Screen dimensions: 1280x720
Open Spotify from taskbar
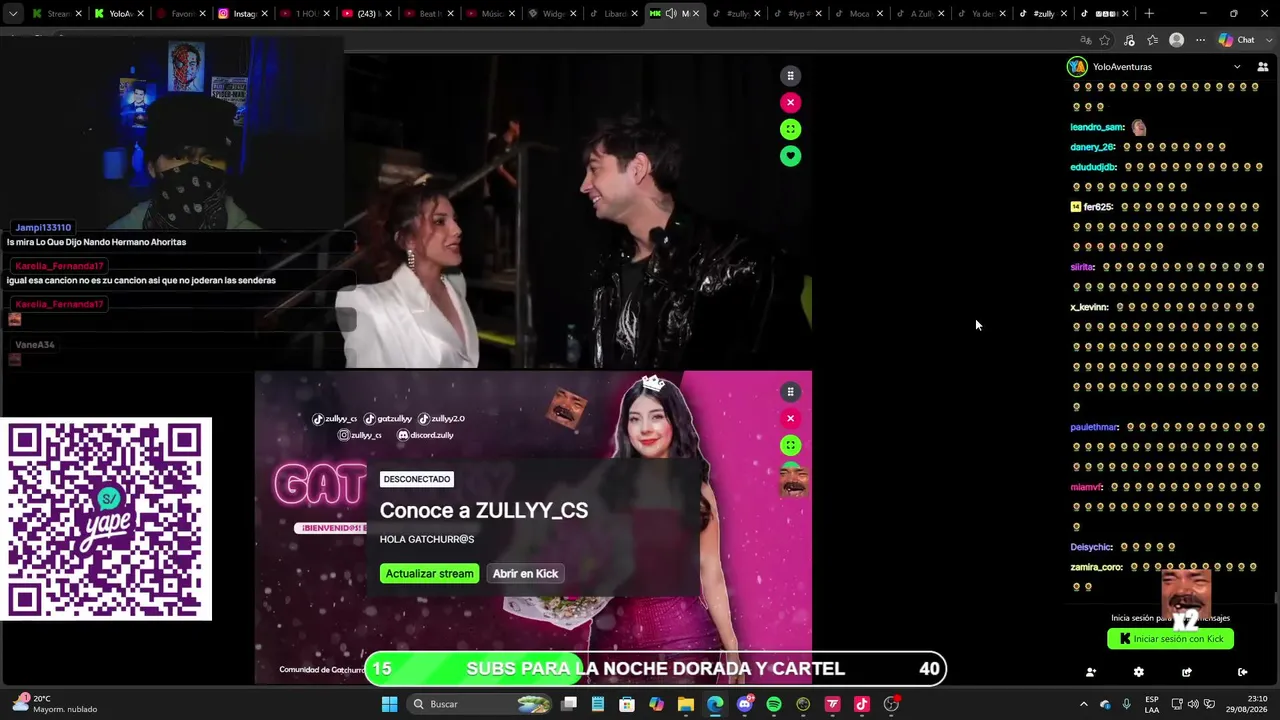point(774,704)
